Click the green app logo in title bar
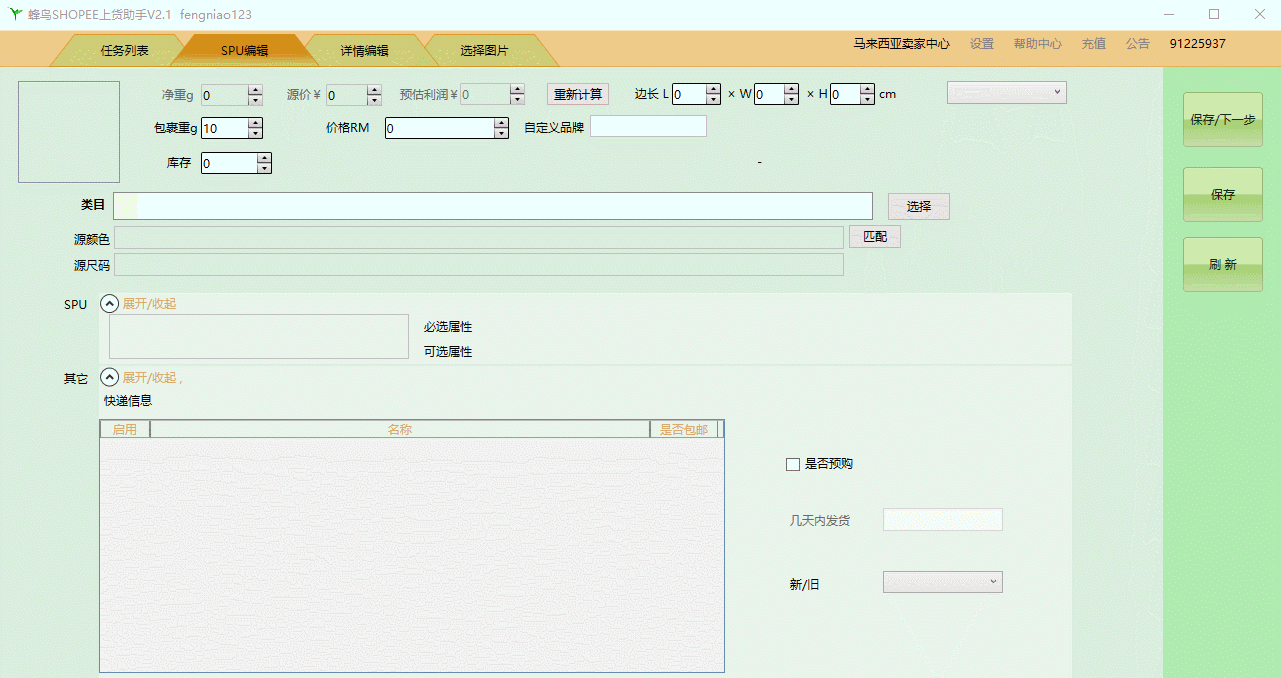1281x678 pixels. [15, 15]
